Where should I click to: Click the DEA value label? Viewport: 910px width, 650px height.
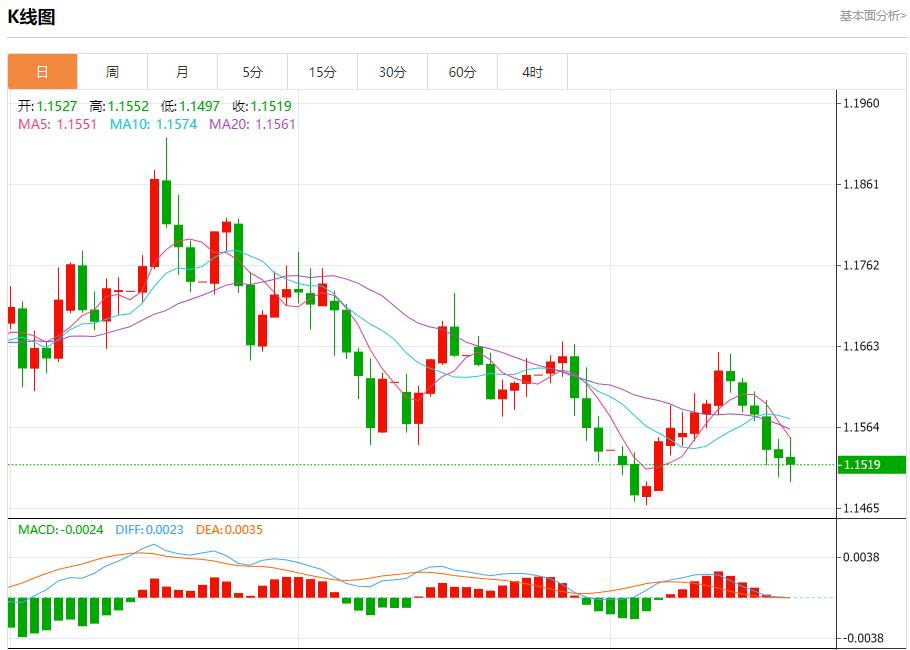229,529
